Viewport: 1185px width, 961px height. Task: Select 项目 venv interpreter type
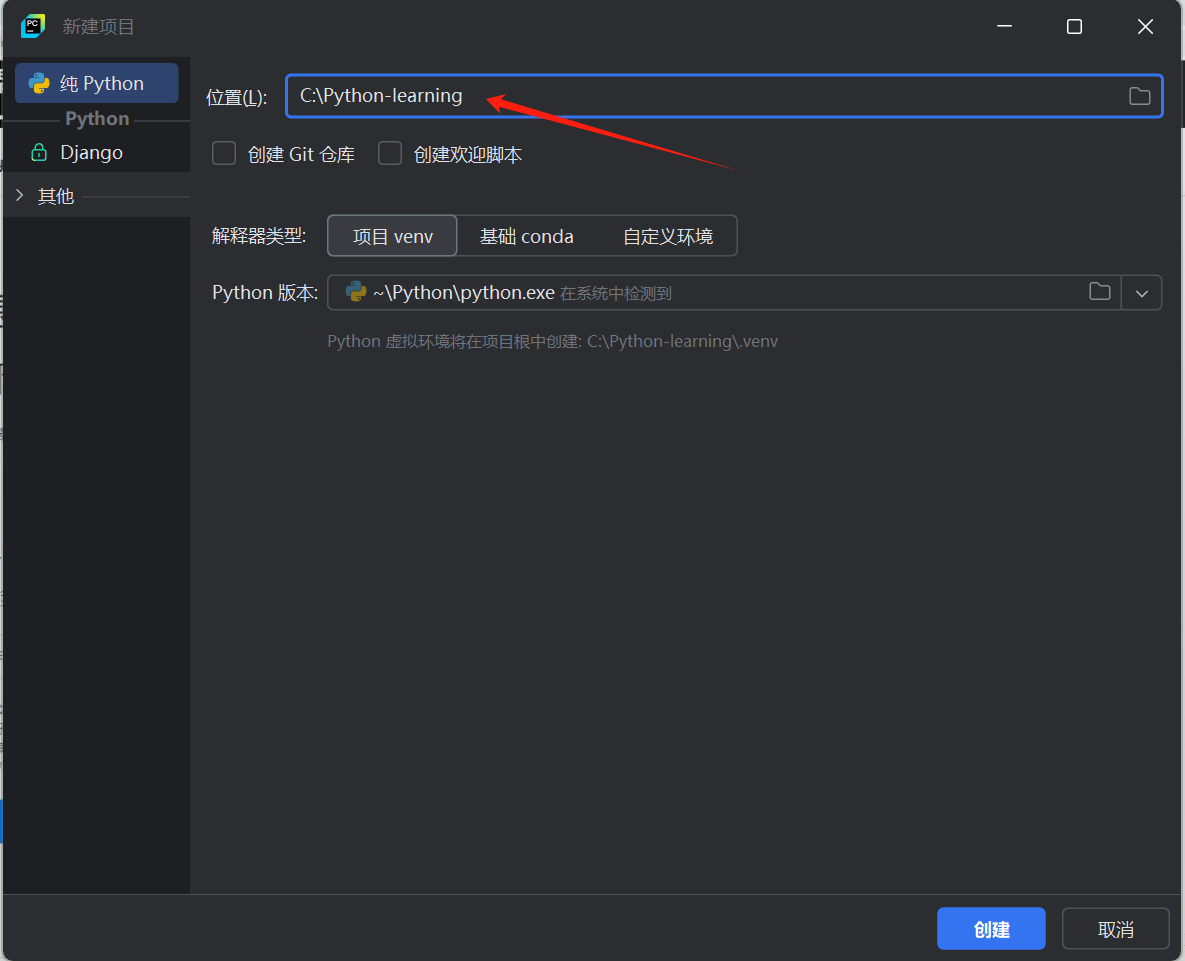pyautogui.click(x=392, y=236)
